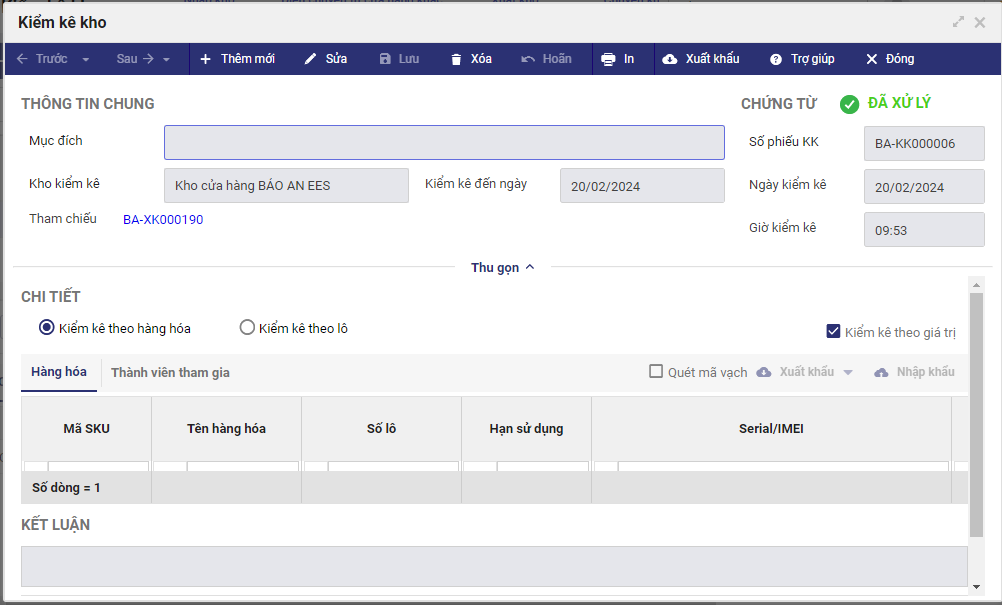This screenshot has width=1002, height=605.
Task: Click the Tên hàng hóa filter box
Action: pyautogui.click(x=243, y=466)
